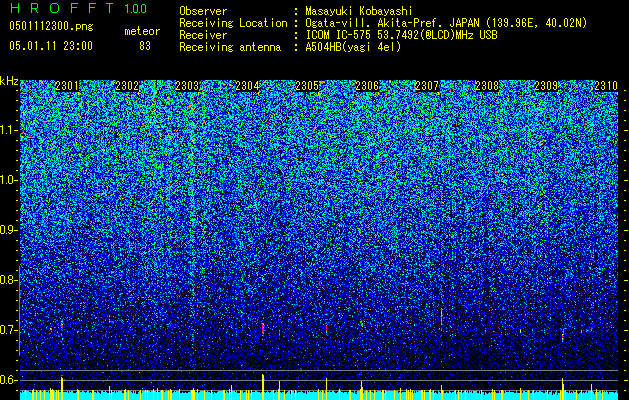The image size is (629, 400).
Task: Click the HROFFT 1.0.0 title text
Action: (78, 8)
